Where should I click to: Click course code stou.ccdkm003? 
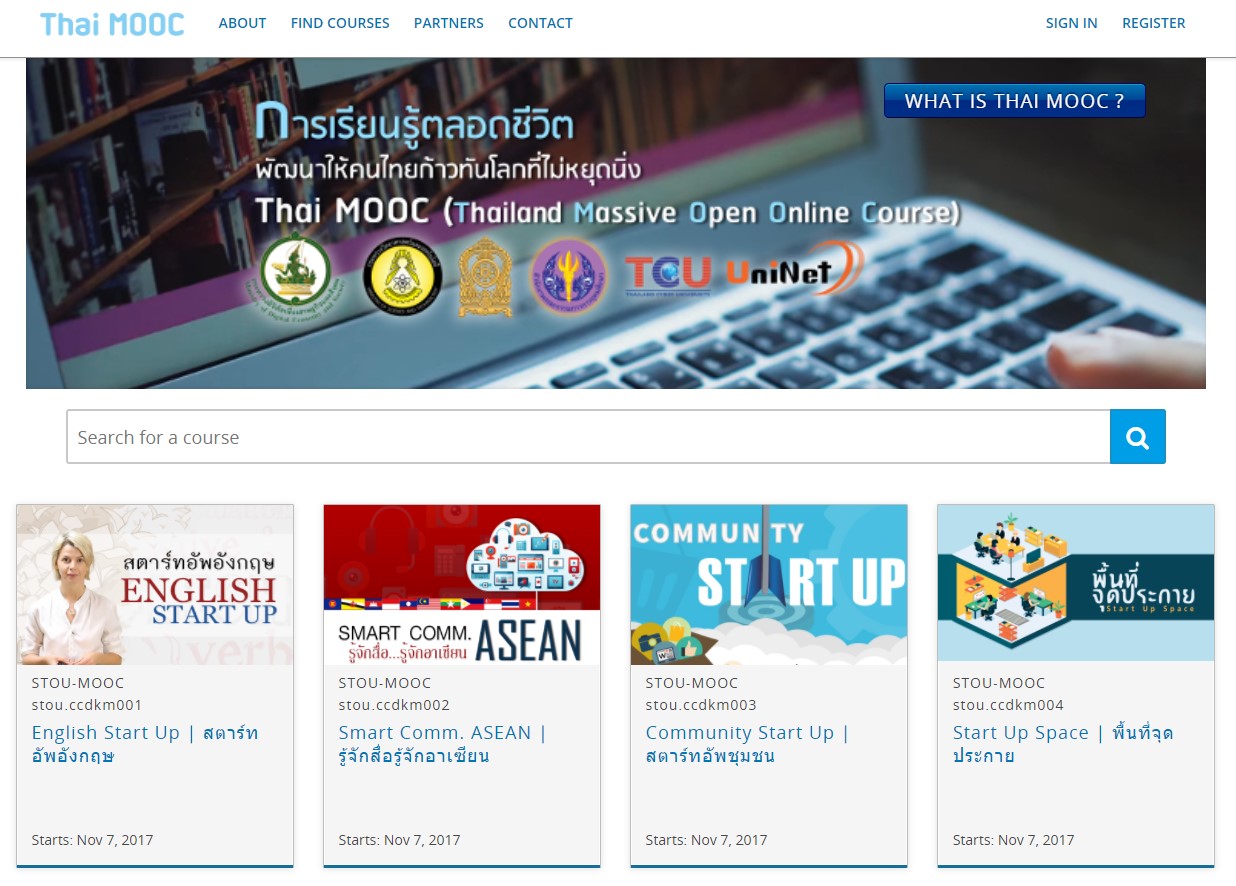(x=701, y=705)
